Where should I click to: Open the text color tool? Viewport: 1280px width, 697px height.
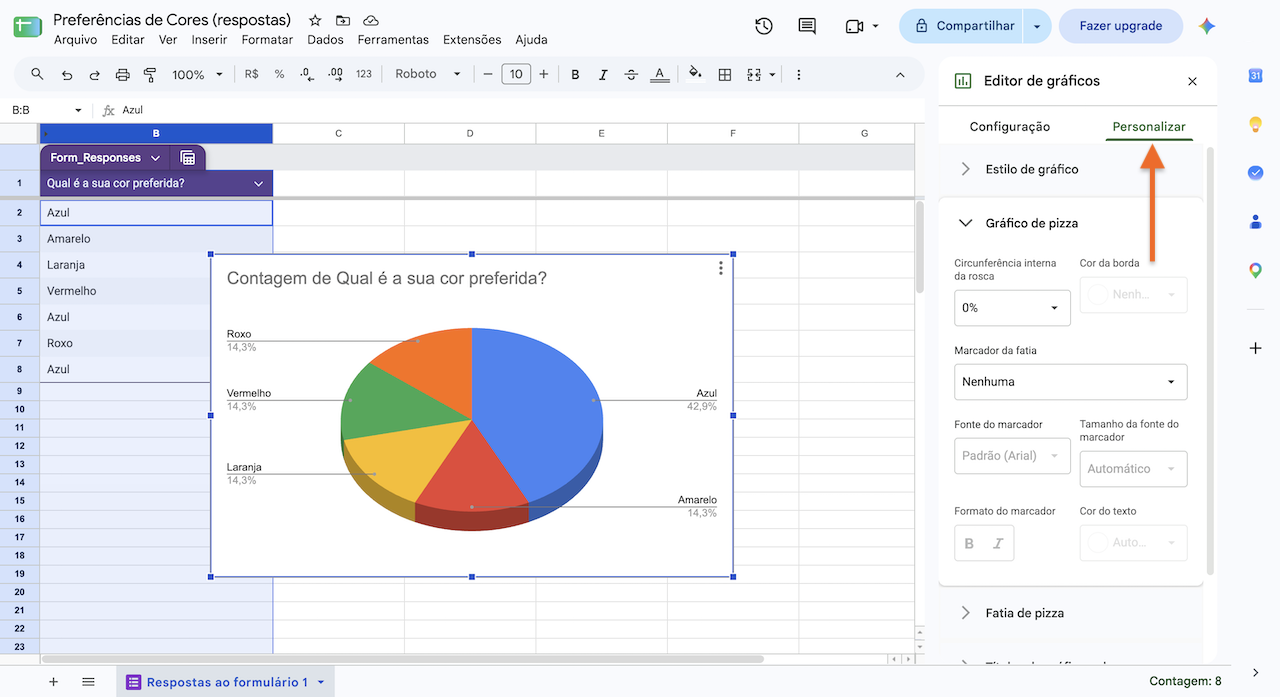tap(659, 74)
